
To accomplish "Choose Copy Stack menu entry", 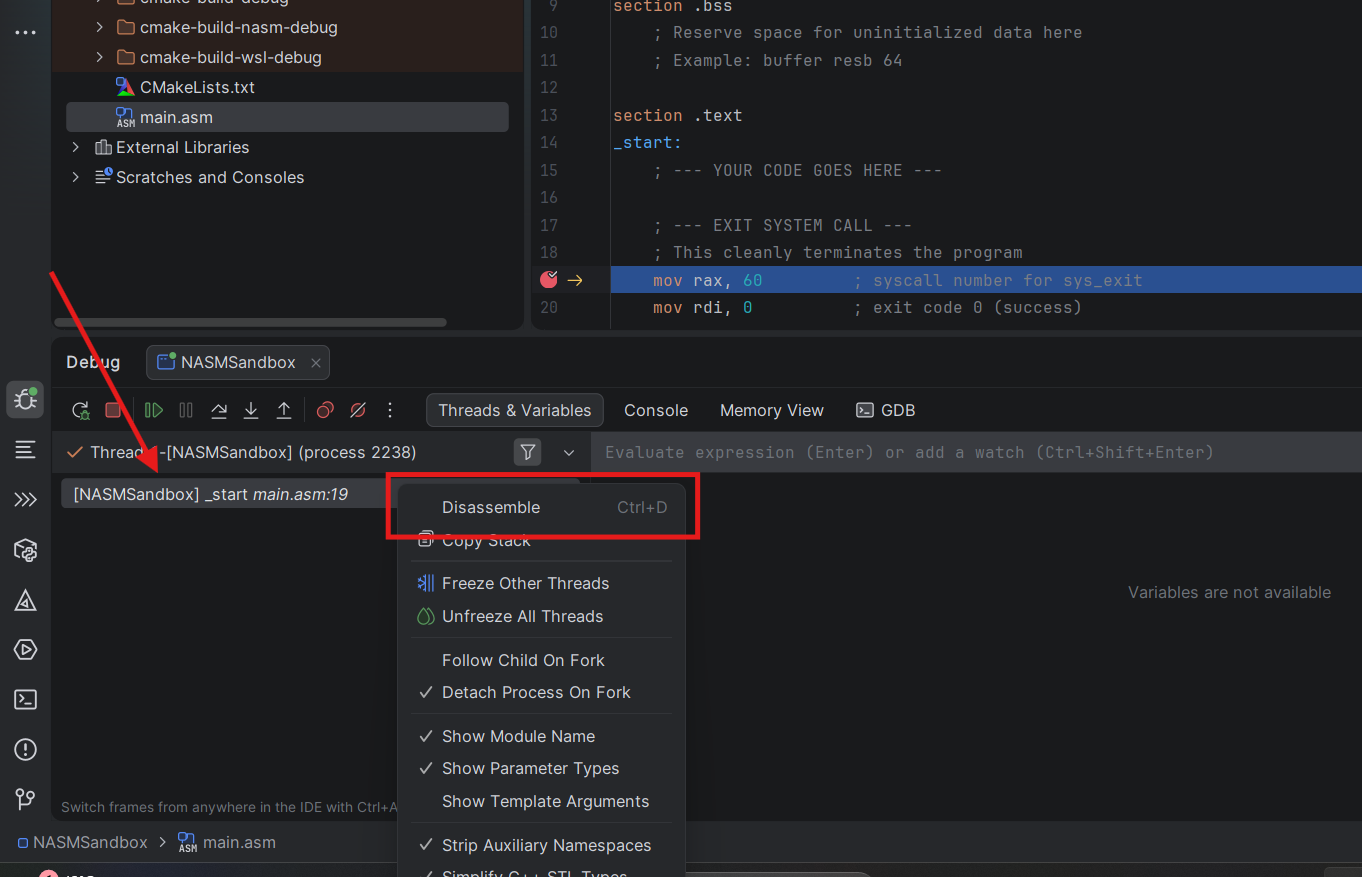I will point(541,540).
